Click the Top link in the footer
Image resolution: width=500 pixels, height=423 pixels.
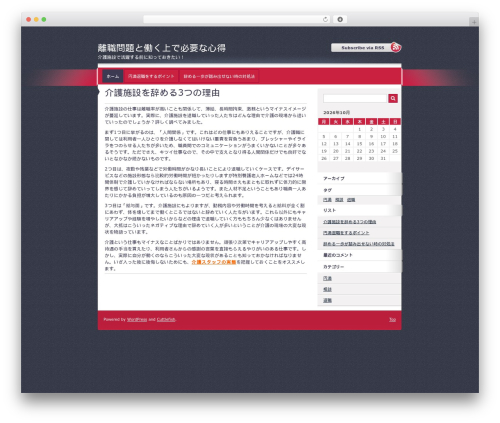click(x=392, y=320)
